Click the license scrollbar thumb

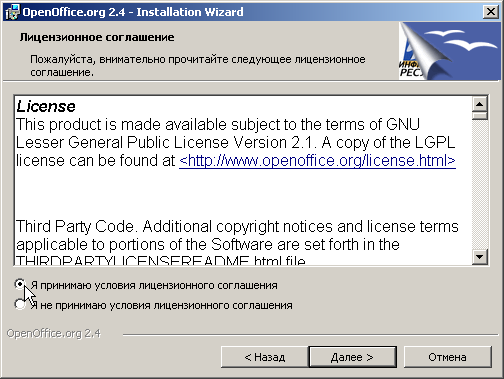(480, 116)
